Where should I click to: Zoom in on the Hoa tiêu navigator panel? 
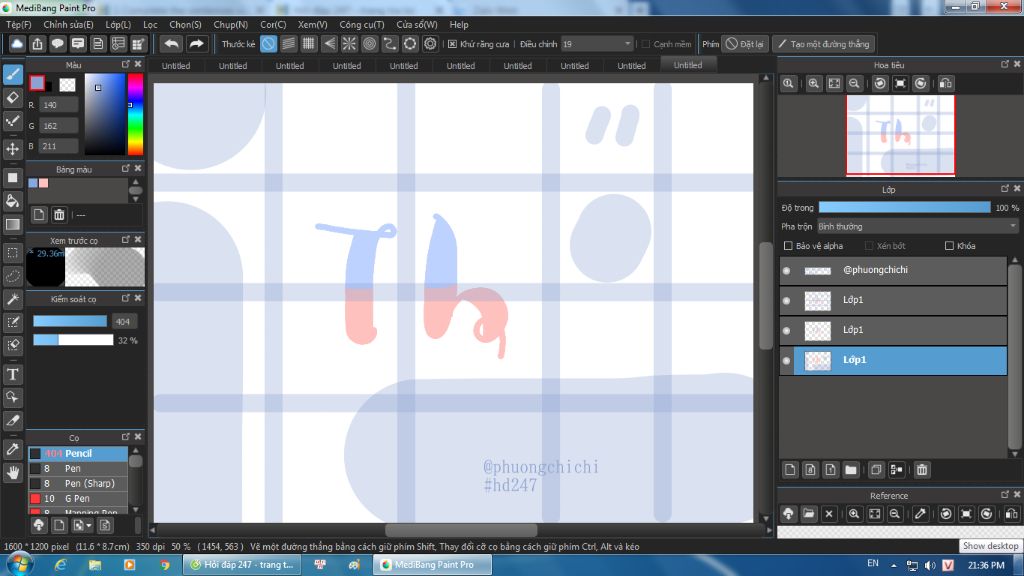(814, 84)
